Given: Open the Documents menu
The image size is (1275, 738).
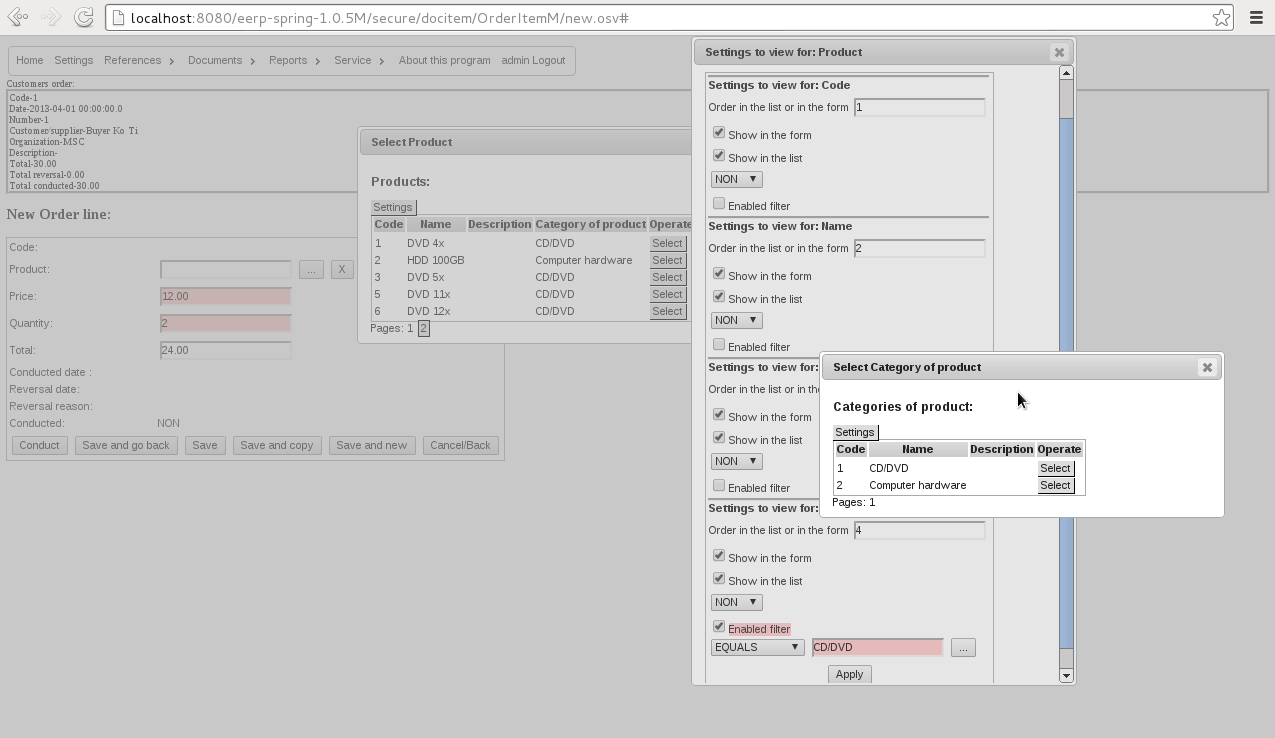Looking at the screenshot, I should coord(215,60).
